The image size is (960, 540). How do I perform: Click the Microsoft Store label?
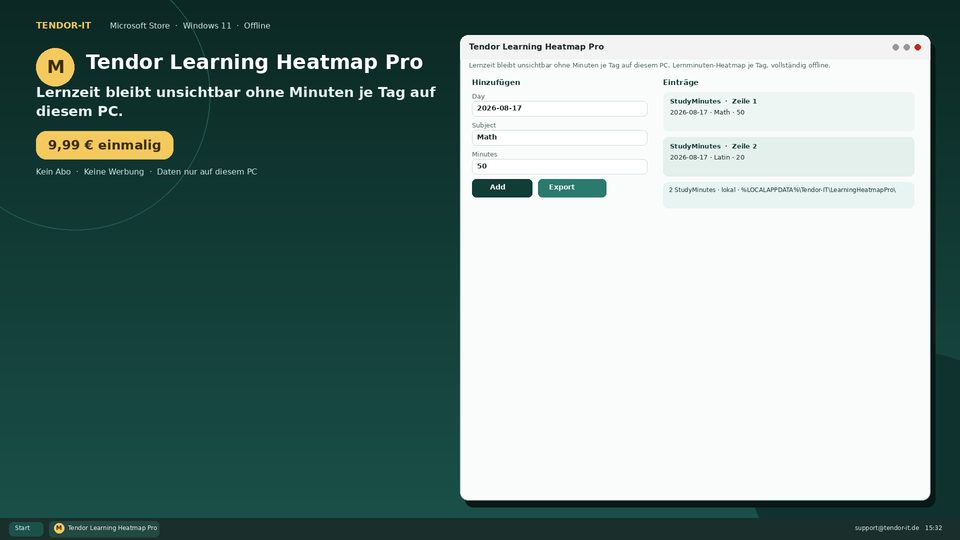point(140,26)
